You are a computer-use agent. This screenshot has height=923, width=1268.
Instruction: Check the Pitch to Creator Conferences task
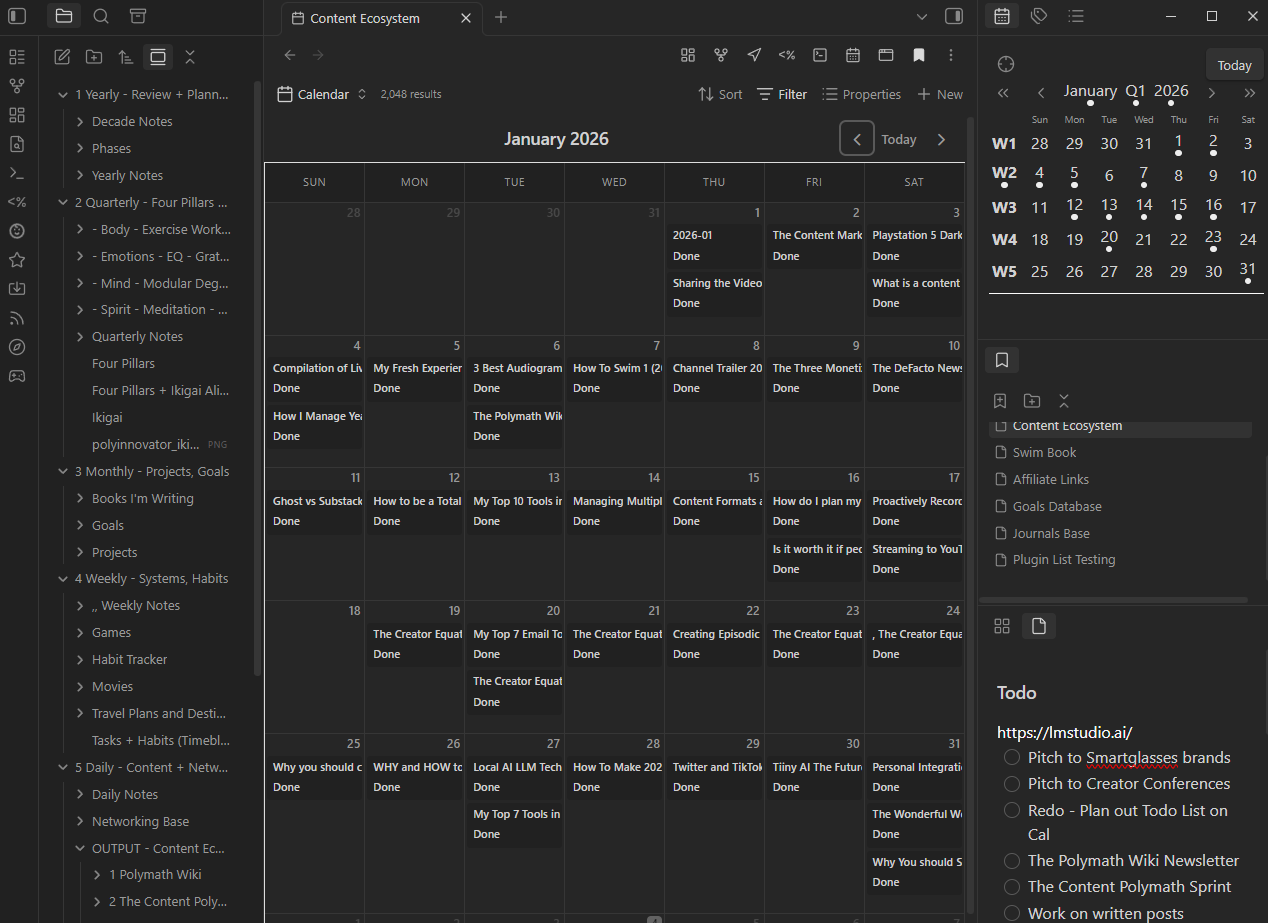(1012, 784)
